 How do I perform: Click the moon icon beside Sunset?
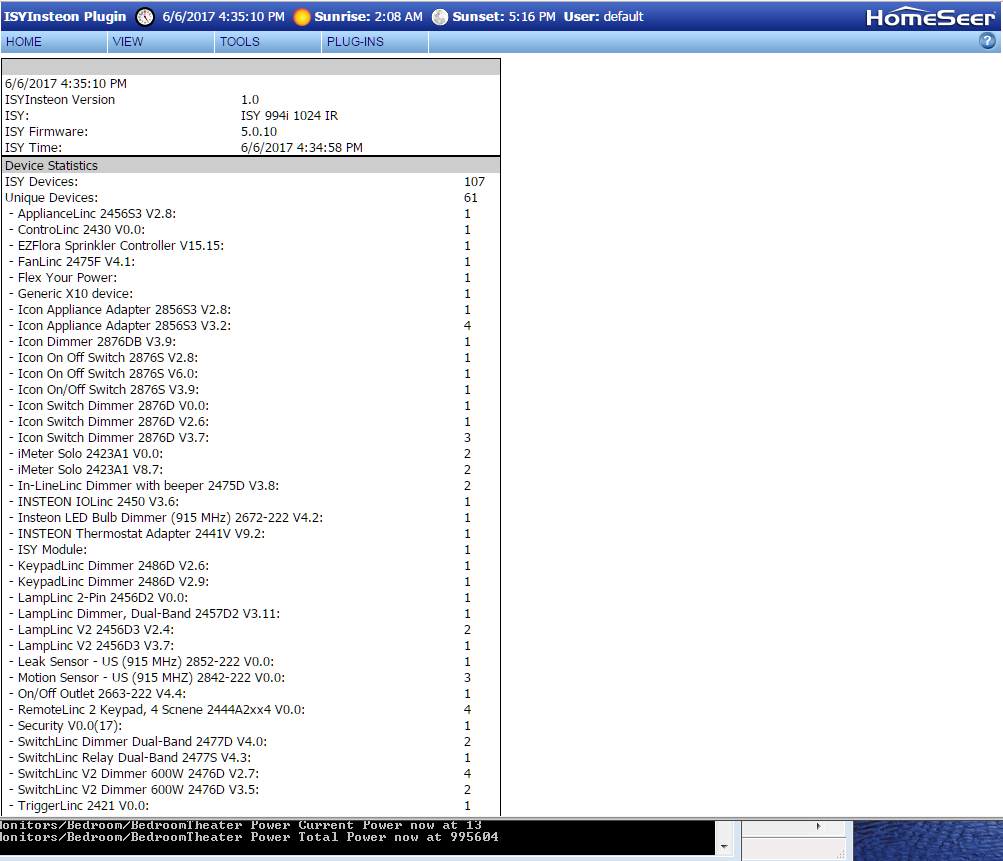439,17
